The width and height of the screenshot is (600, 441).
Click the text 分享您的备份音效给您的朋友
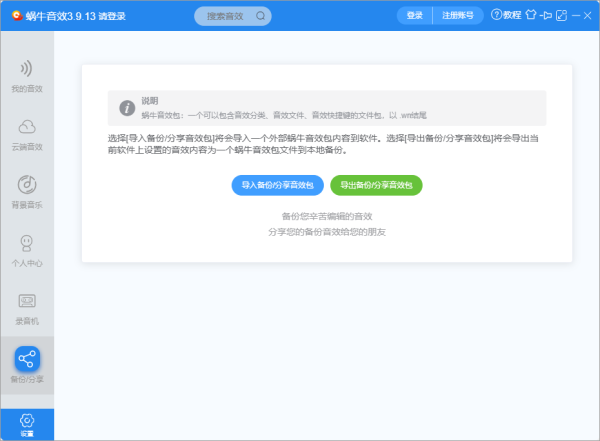(x=327, y=232)
